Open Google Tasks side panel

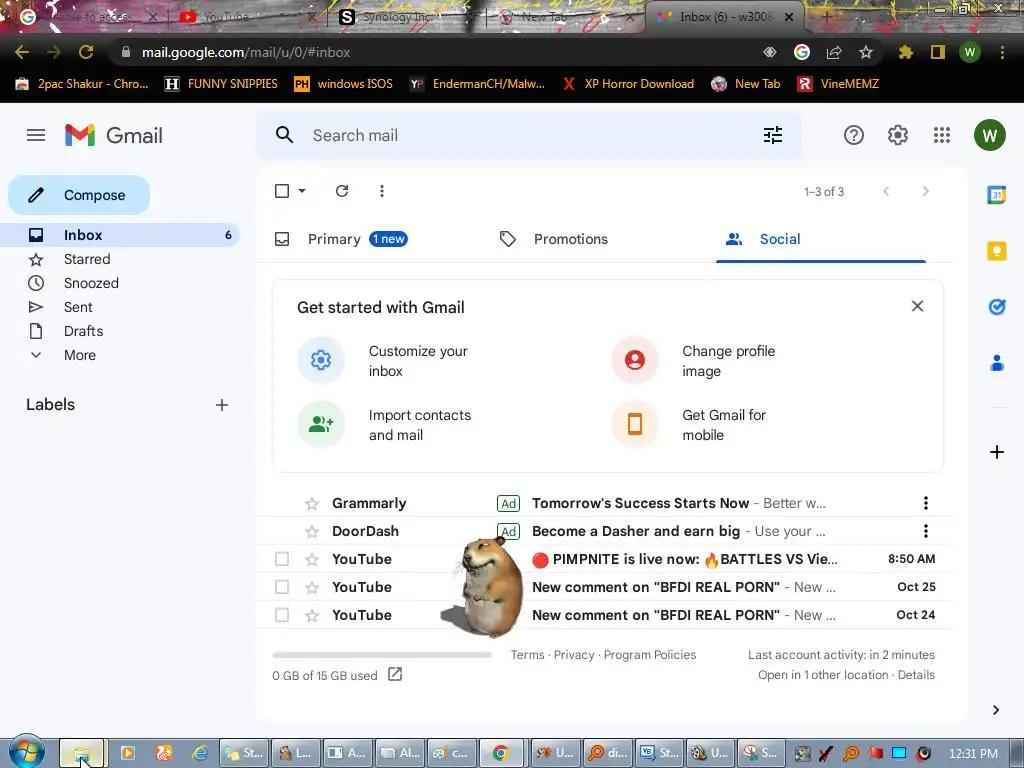996,306
